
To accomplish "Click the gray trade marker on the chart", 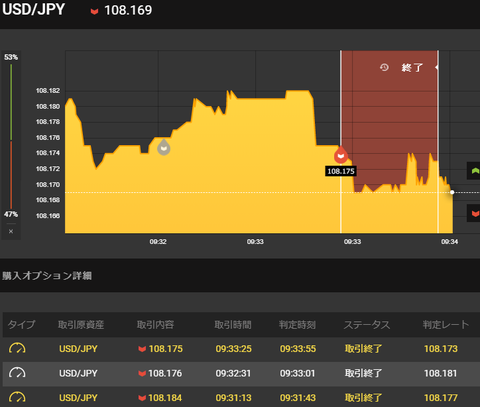I will [164, 147].
